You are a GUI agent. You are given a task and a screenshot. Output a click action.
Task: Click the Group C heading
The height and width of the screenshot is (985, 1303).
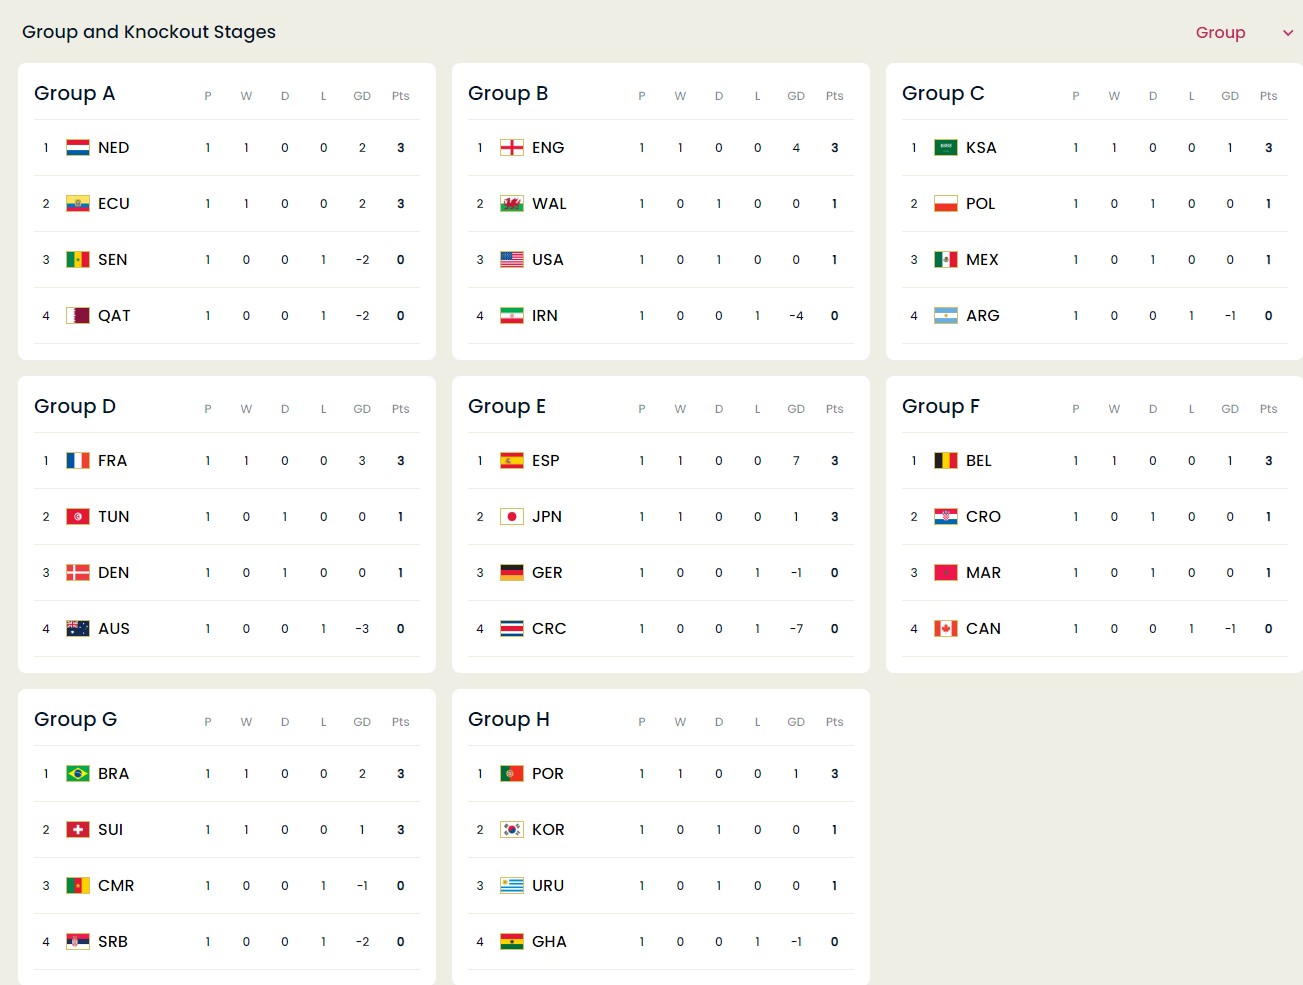[943, 93]
